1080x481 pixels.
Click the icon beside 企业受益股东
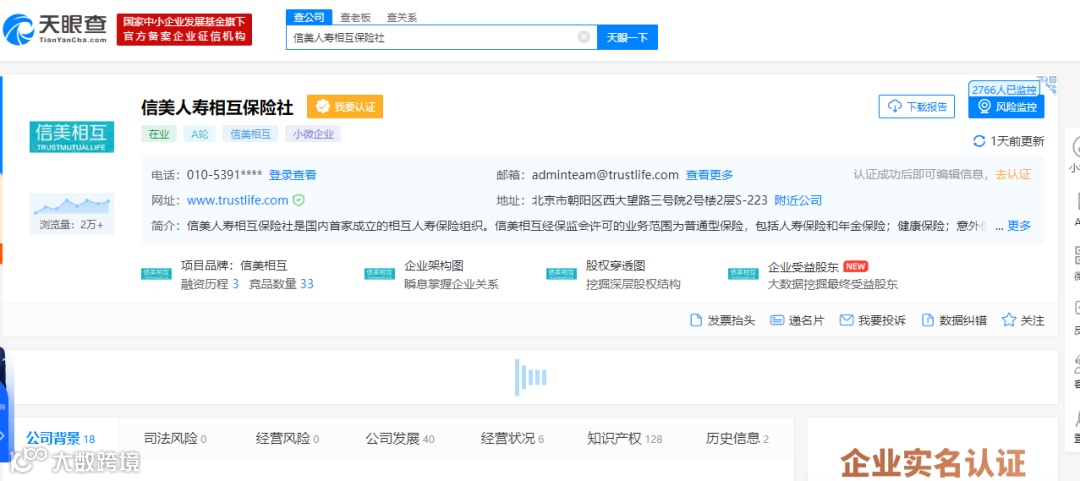[743, 274]
